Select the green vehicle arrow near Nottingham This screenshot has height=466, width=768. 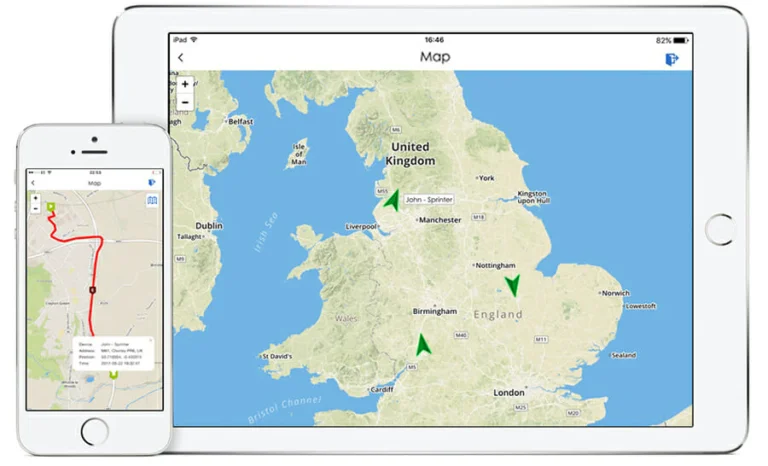[x=512, y=286]
